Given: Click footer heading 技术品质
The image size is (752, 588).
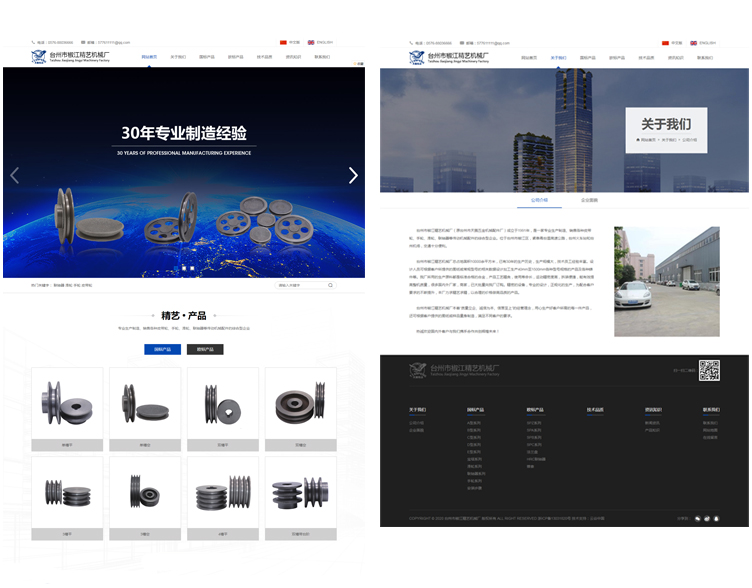Looking at the screenshot, I should [x=595, y=410].
